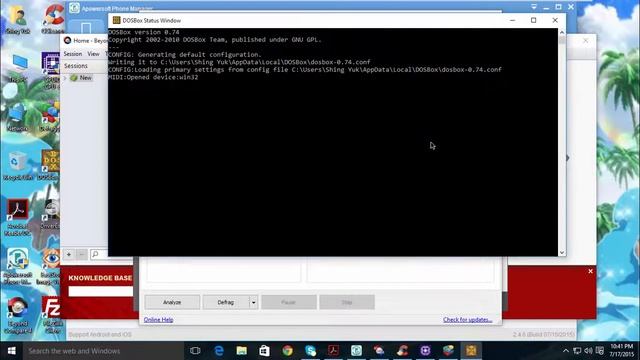Open Google Chrome from taskbar
The width and height of the screenshot is (640, 360).
pos(287,351)
